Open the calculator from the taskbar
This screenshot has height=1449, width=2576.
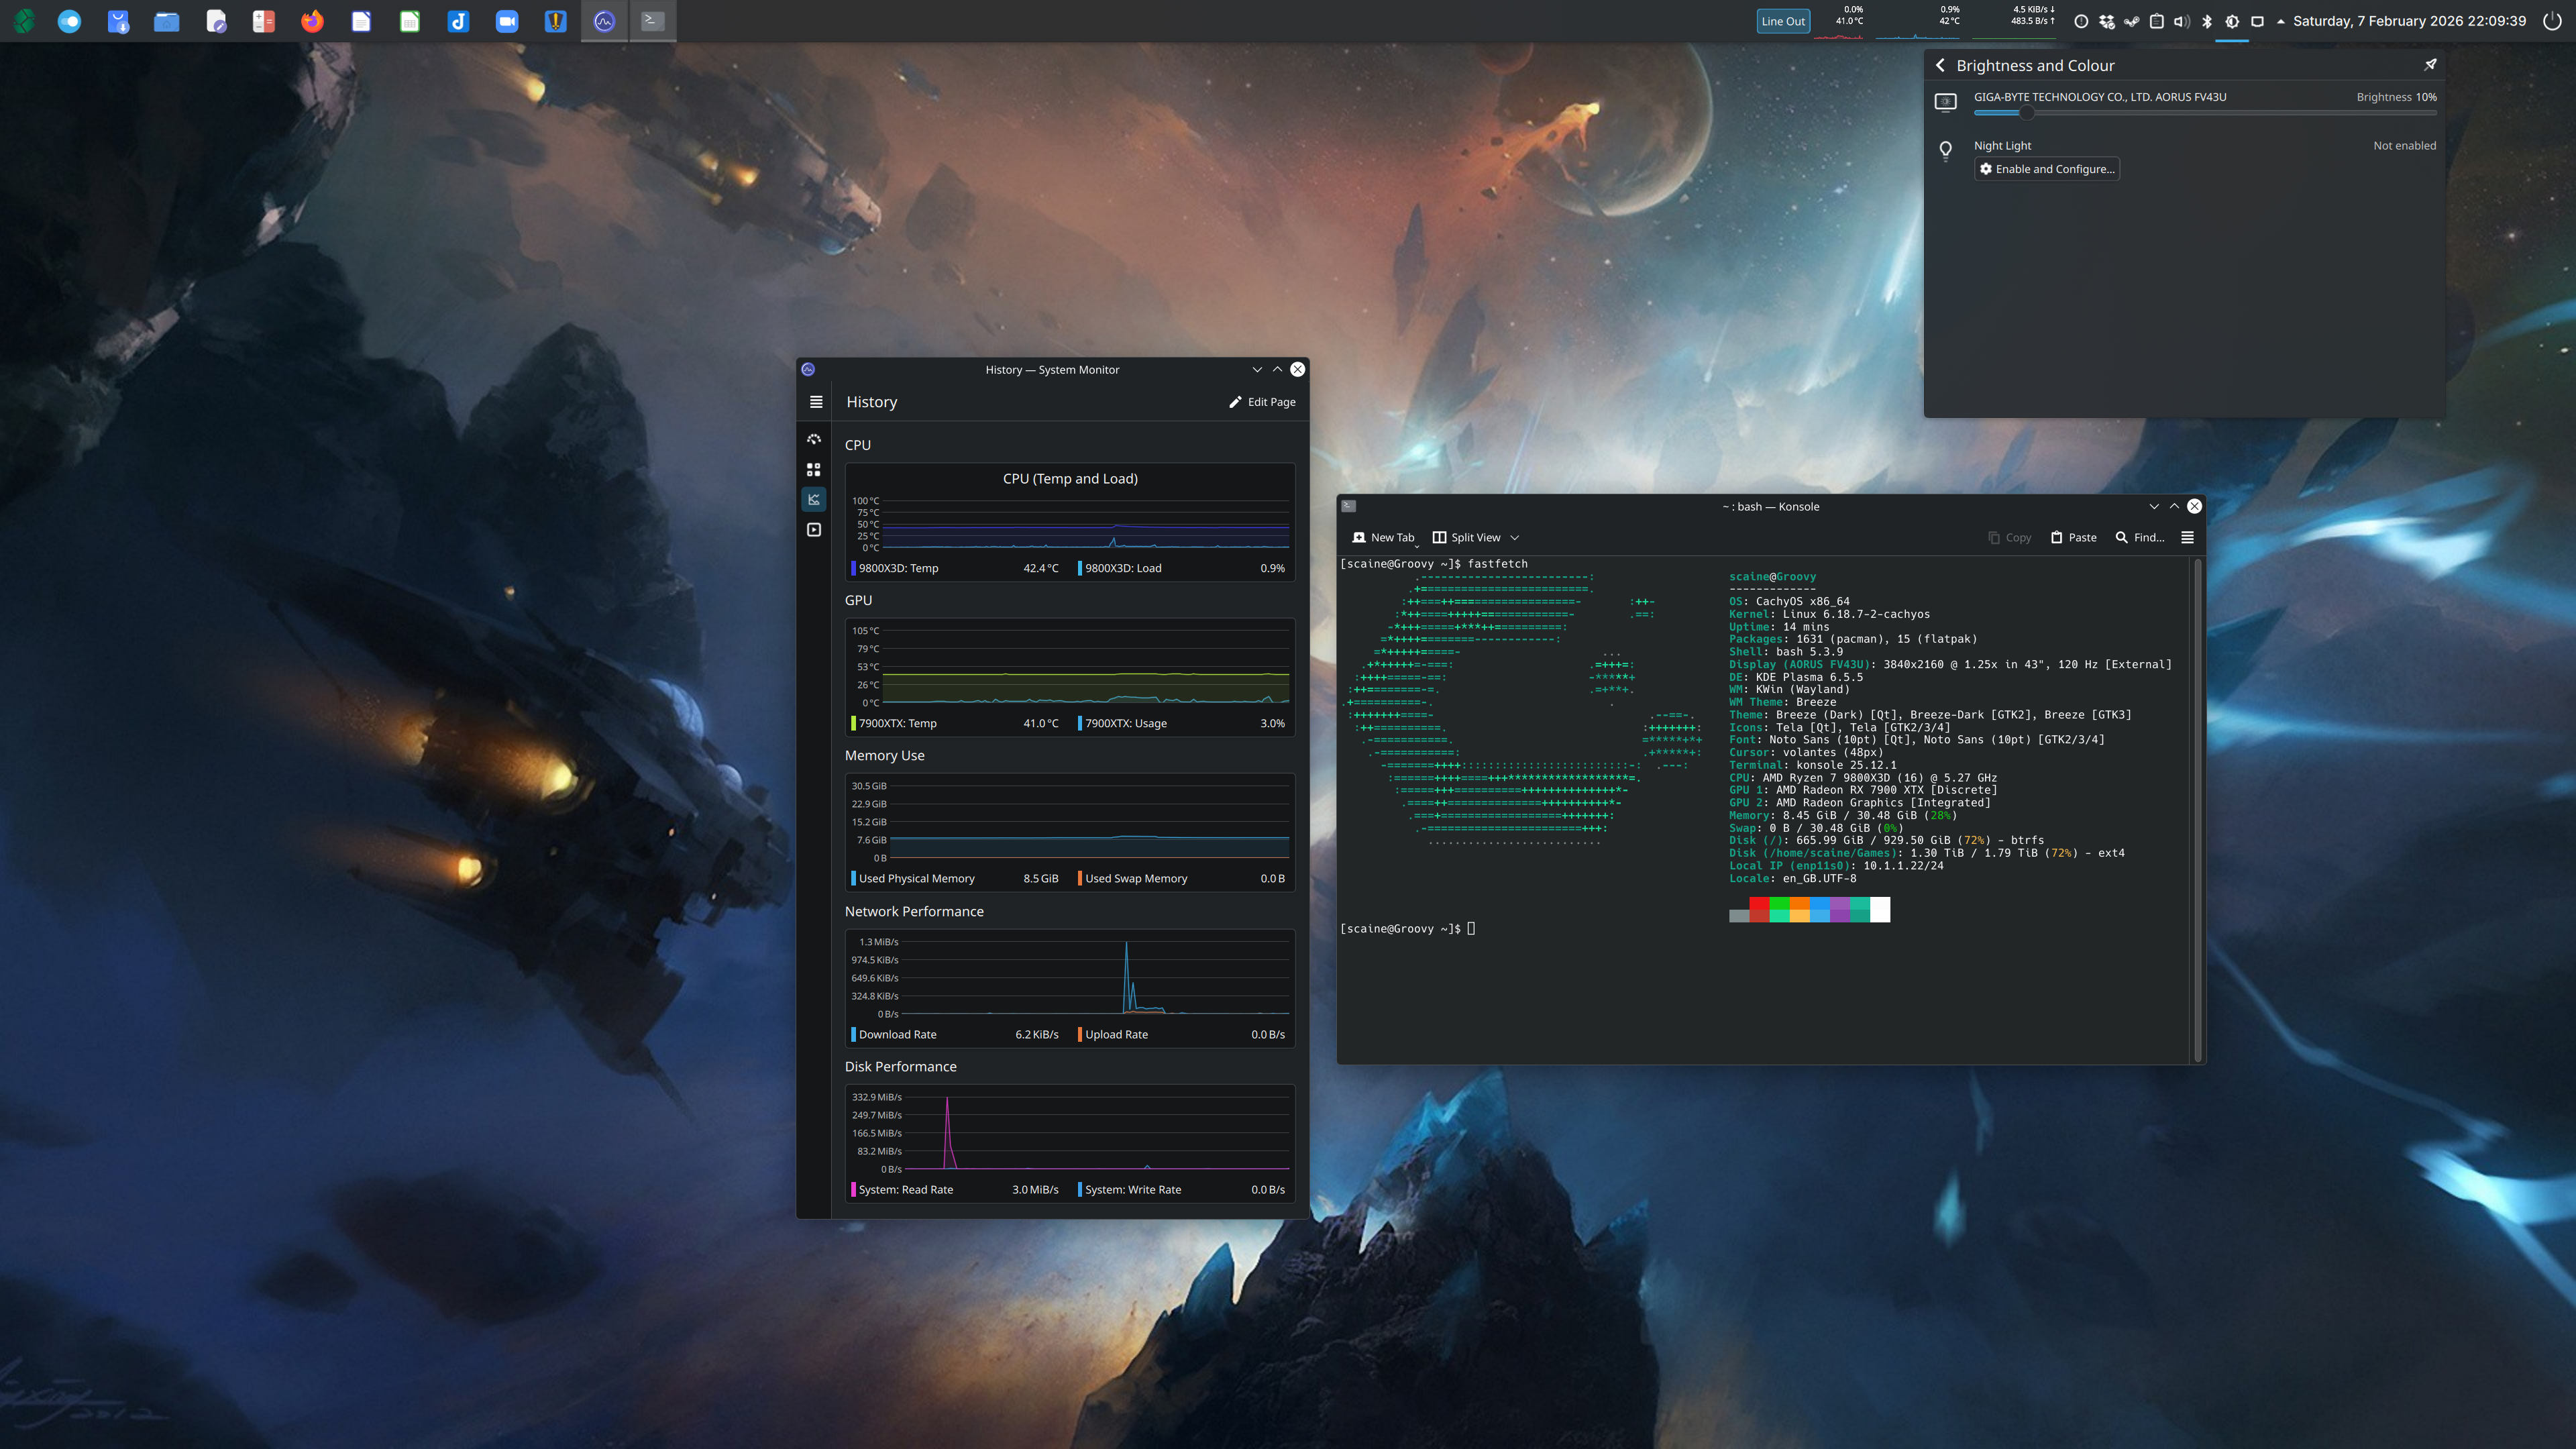point(264,21)
